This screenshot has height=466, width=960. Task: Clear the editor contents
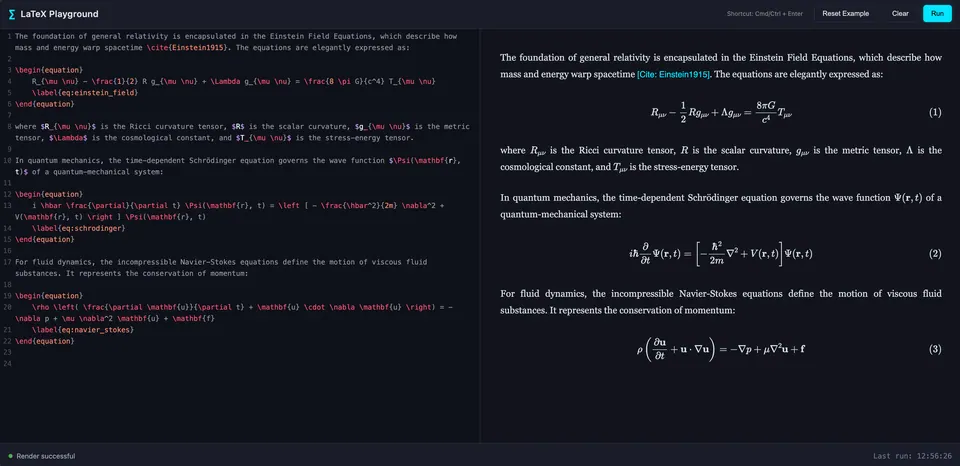[900, 13]
